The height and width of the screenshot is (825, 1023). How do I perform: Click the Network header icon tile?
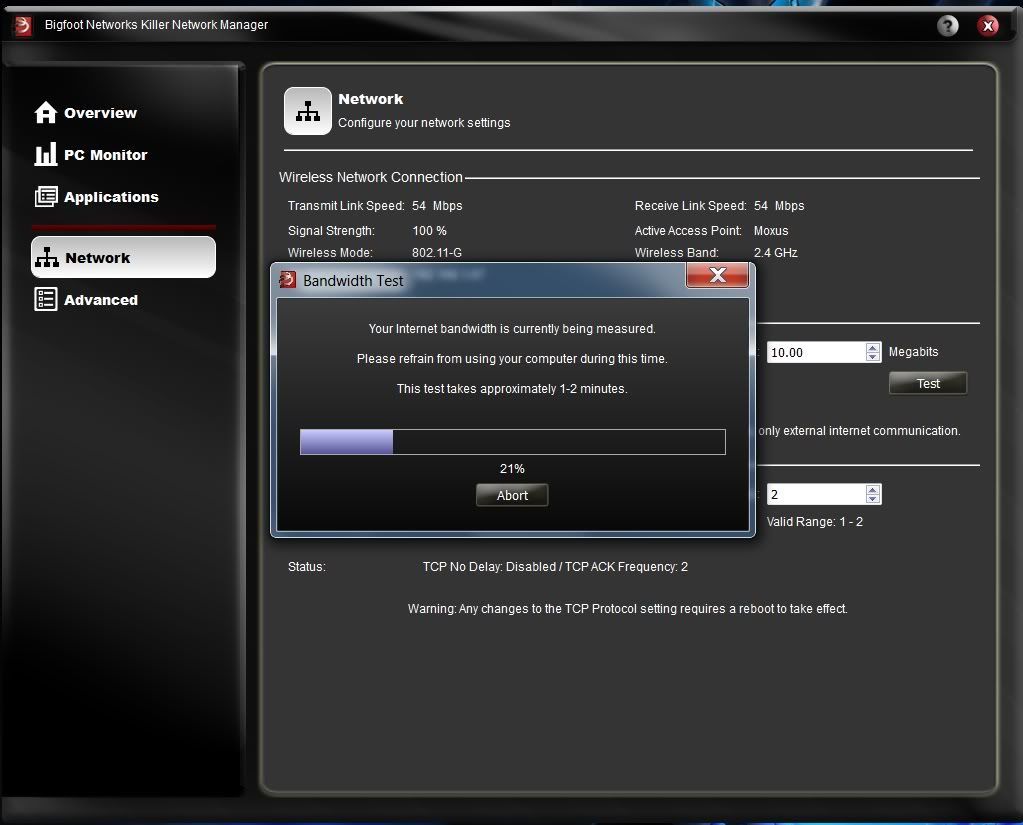tap(307, 111)
